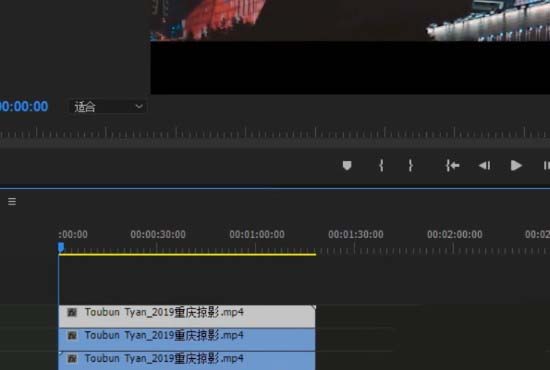Click the program monitor scrub ruler
Screen dimensions: 550x370
pos(275,134)
